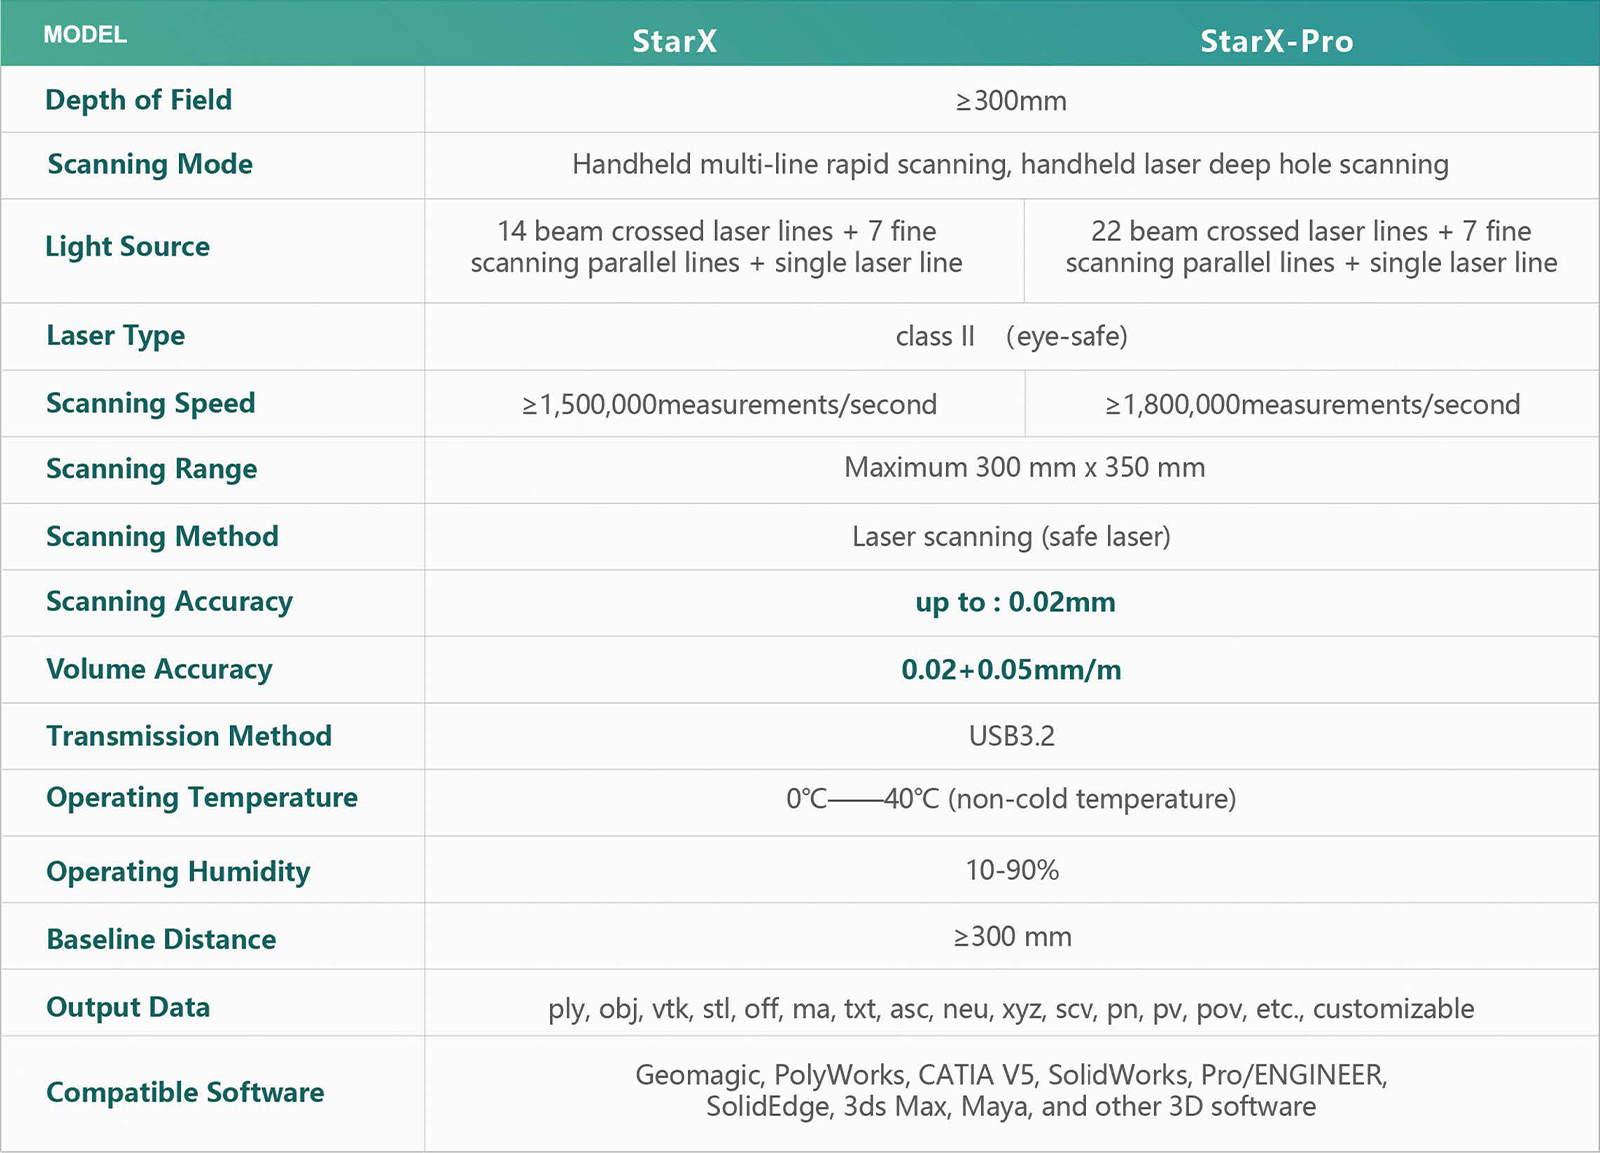
Task: Select the Baseline Distance row label
Action: [x=161, y=938]
